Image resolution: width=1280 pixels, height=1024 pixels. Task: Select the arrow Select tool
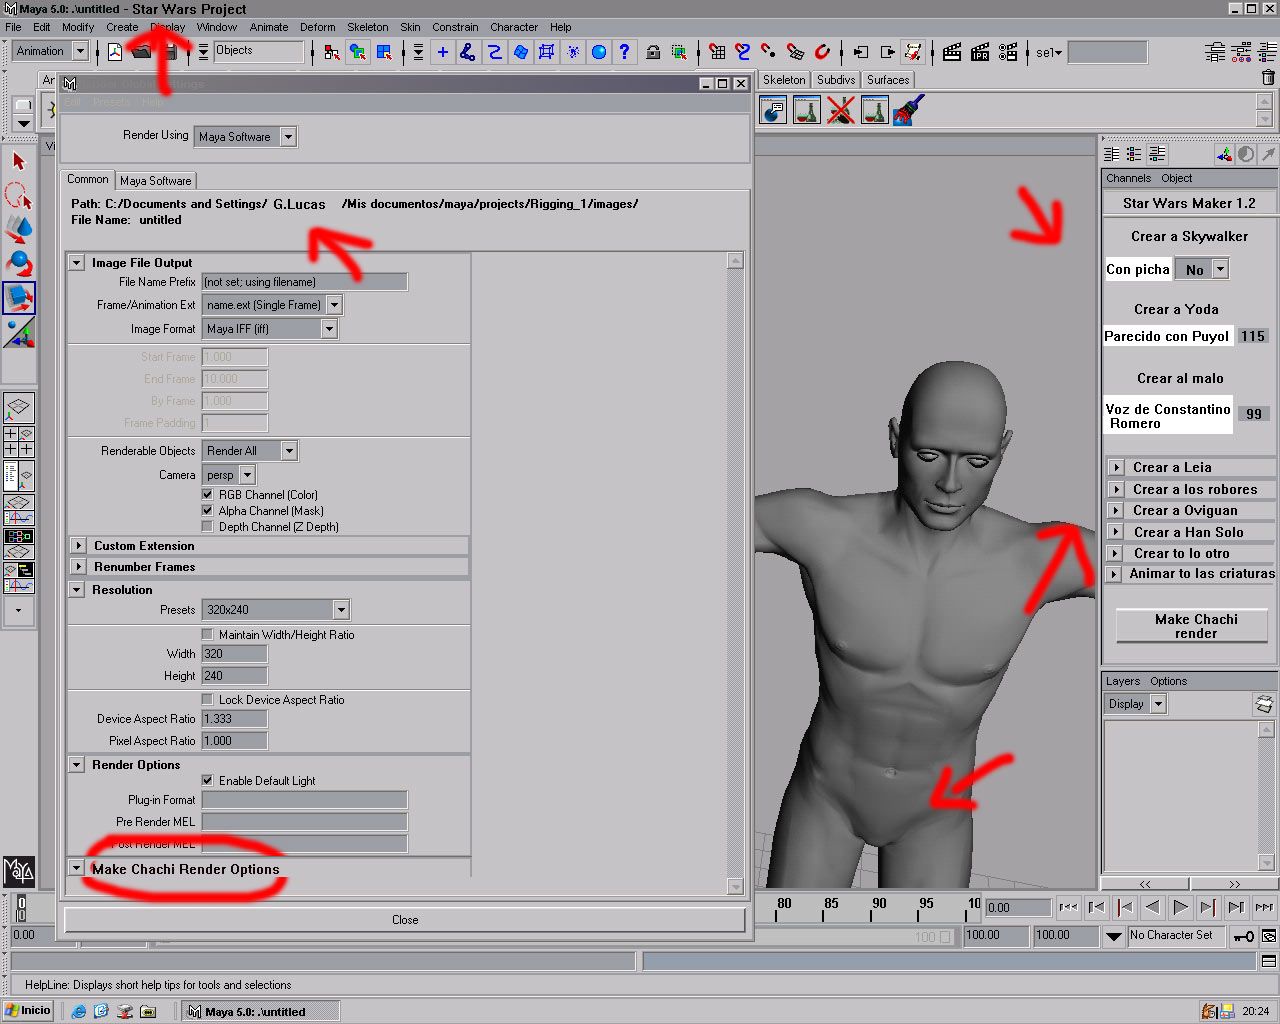(x=18, y=162)
